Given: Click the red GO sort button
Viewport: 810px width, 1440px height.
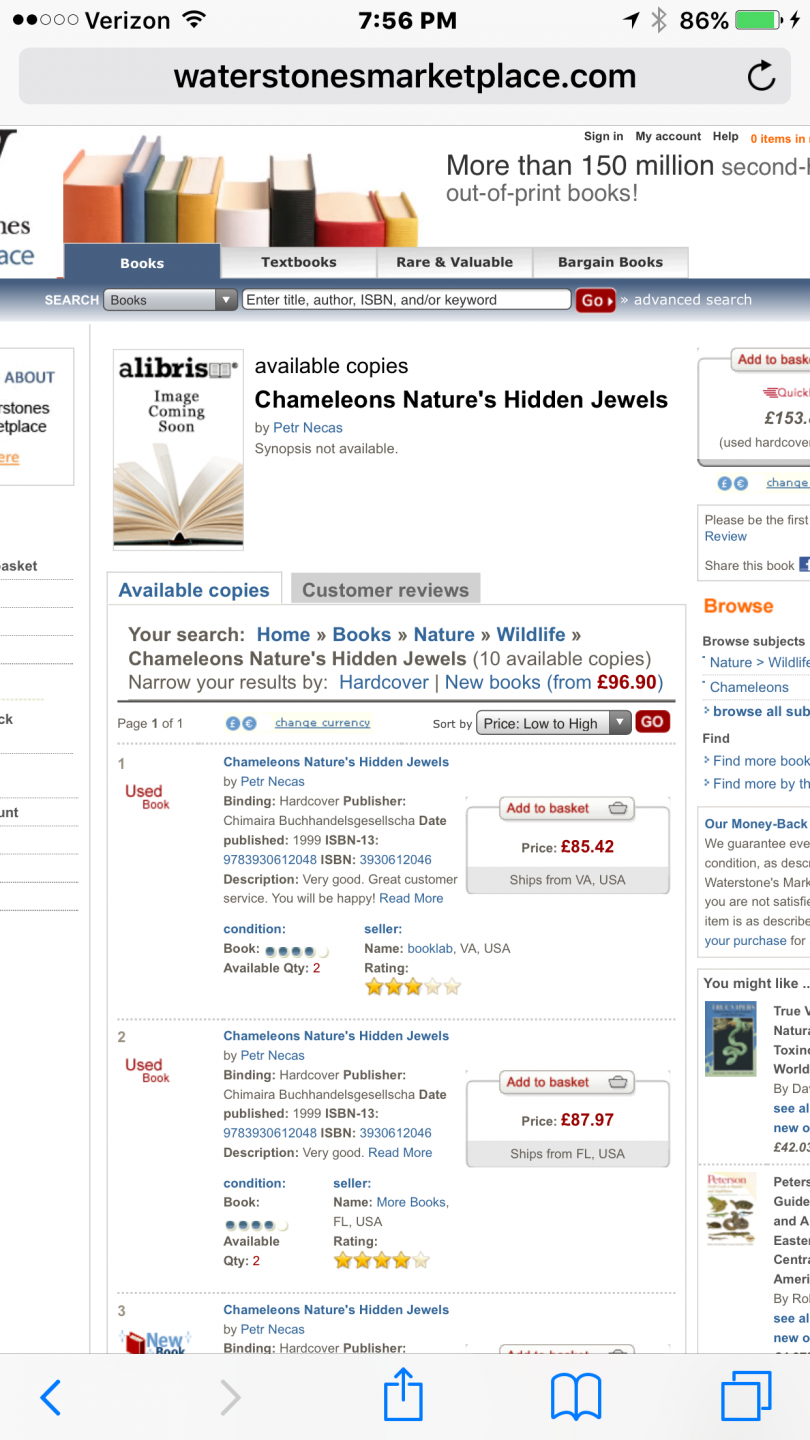Looking at the screenshot, I should (652, 722).
